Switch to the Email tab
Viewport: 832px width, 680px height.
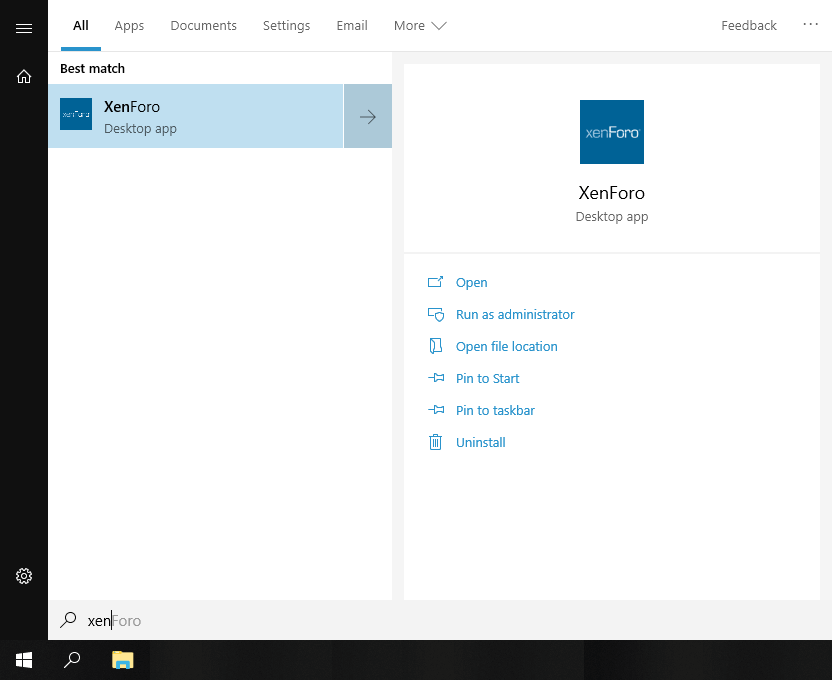coord(352,25)
